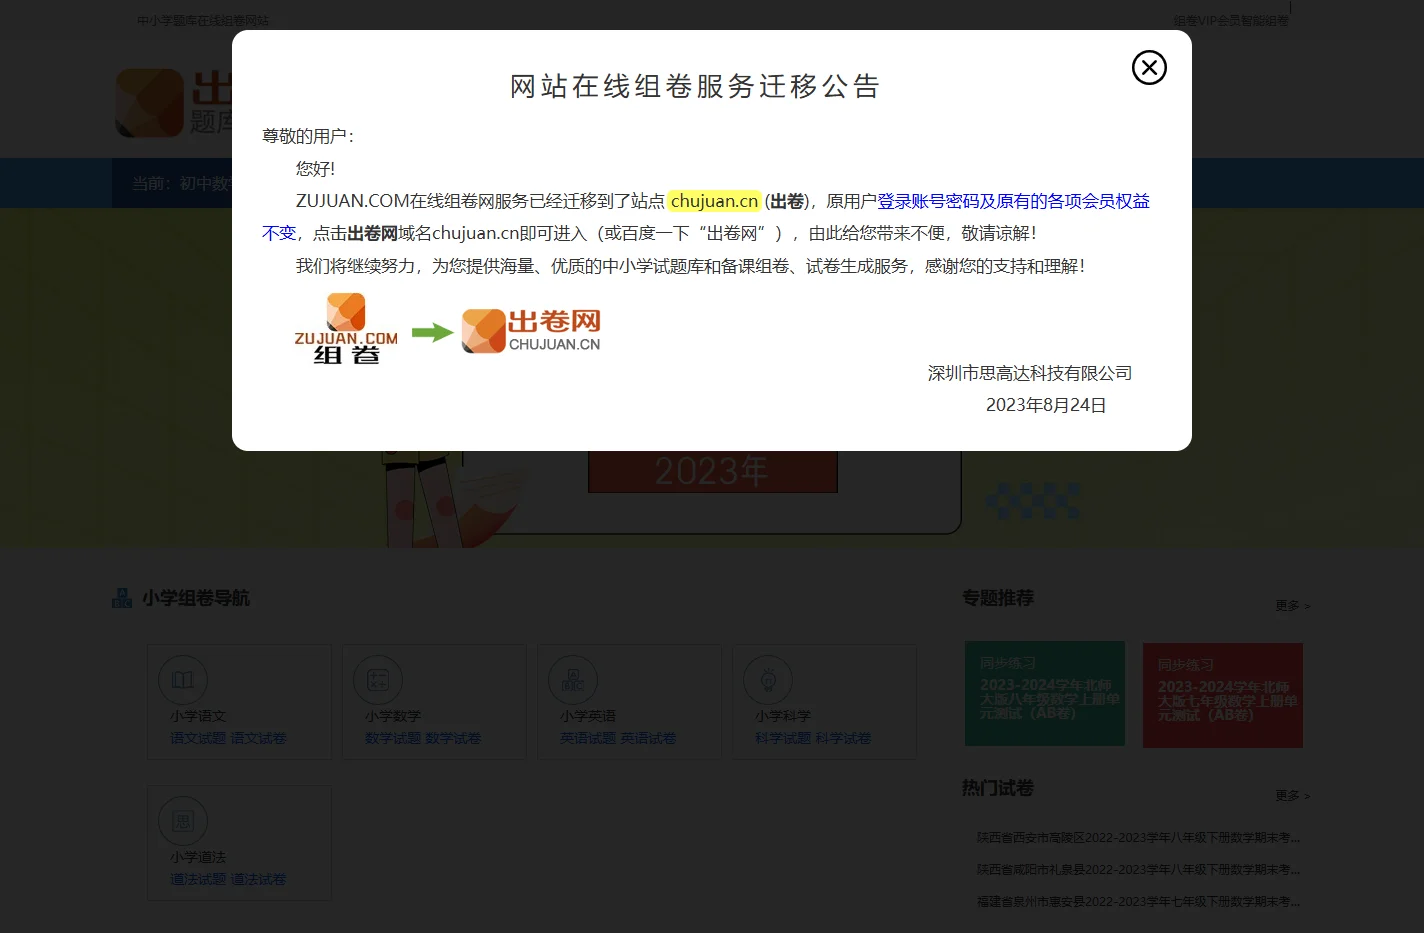
Task: Click the 小学道法 label
Action: 198,857
